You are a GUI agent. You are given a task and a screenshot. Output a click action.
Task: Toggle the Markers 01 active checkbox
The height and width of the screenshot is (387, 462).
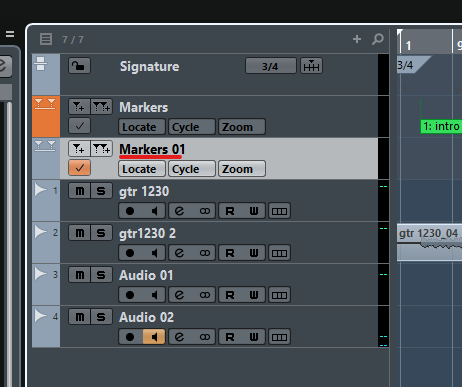[x=79, y=168]
